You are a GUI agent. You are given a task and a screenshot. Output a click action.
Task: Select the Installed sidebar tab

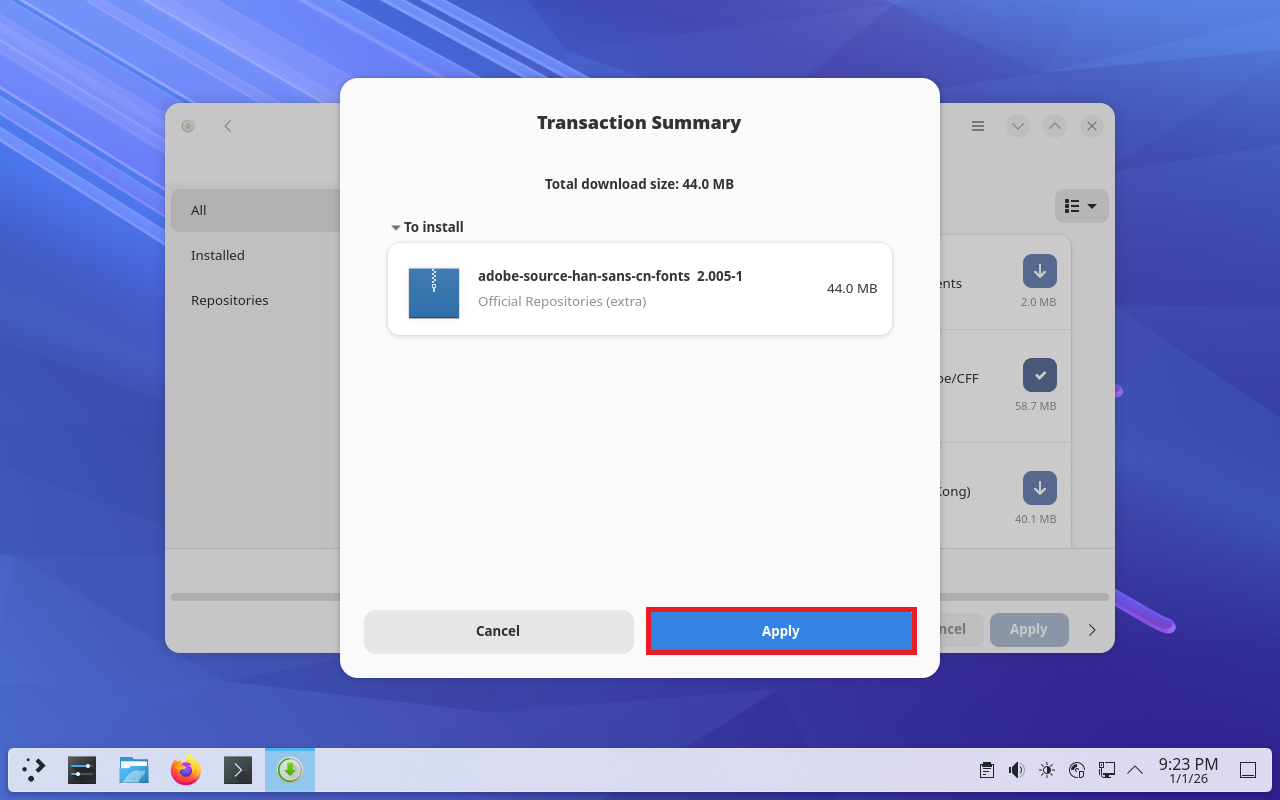pos(218,255)
